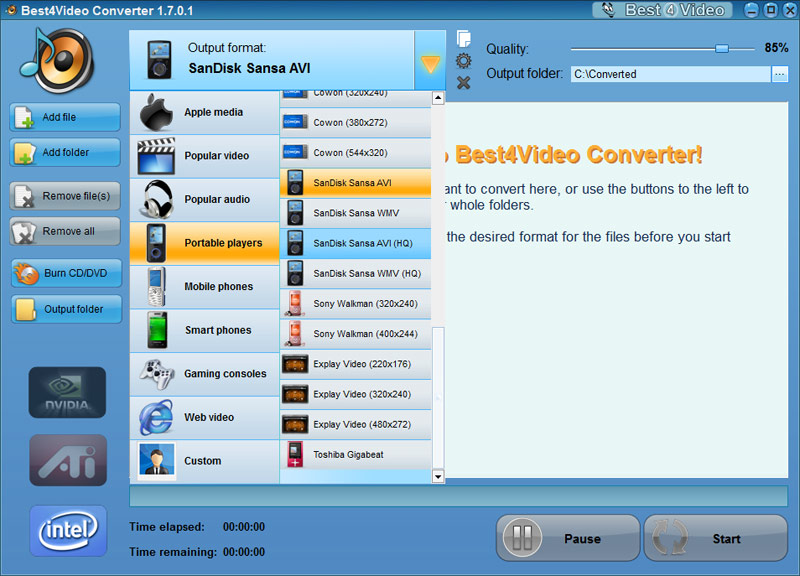Click the selected device icon in Output format header
This screenshot has width=800, height=576.
point(159,60)
